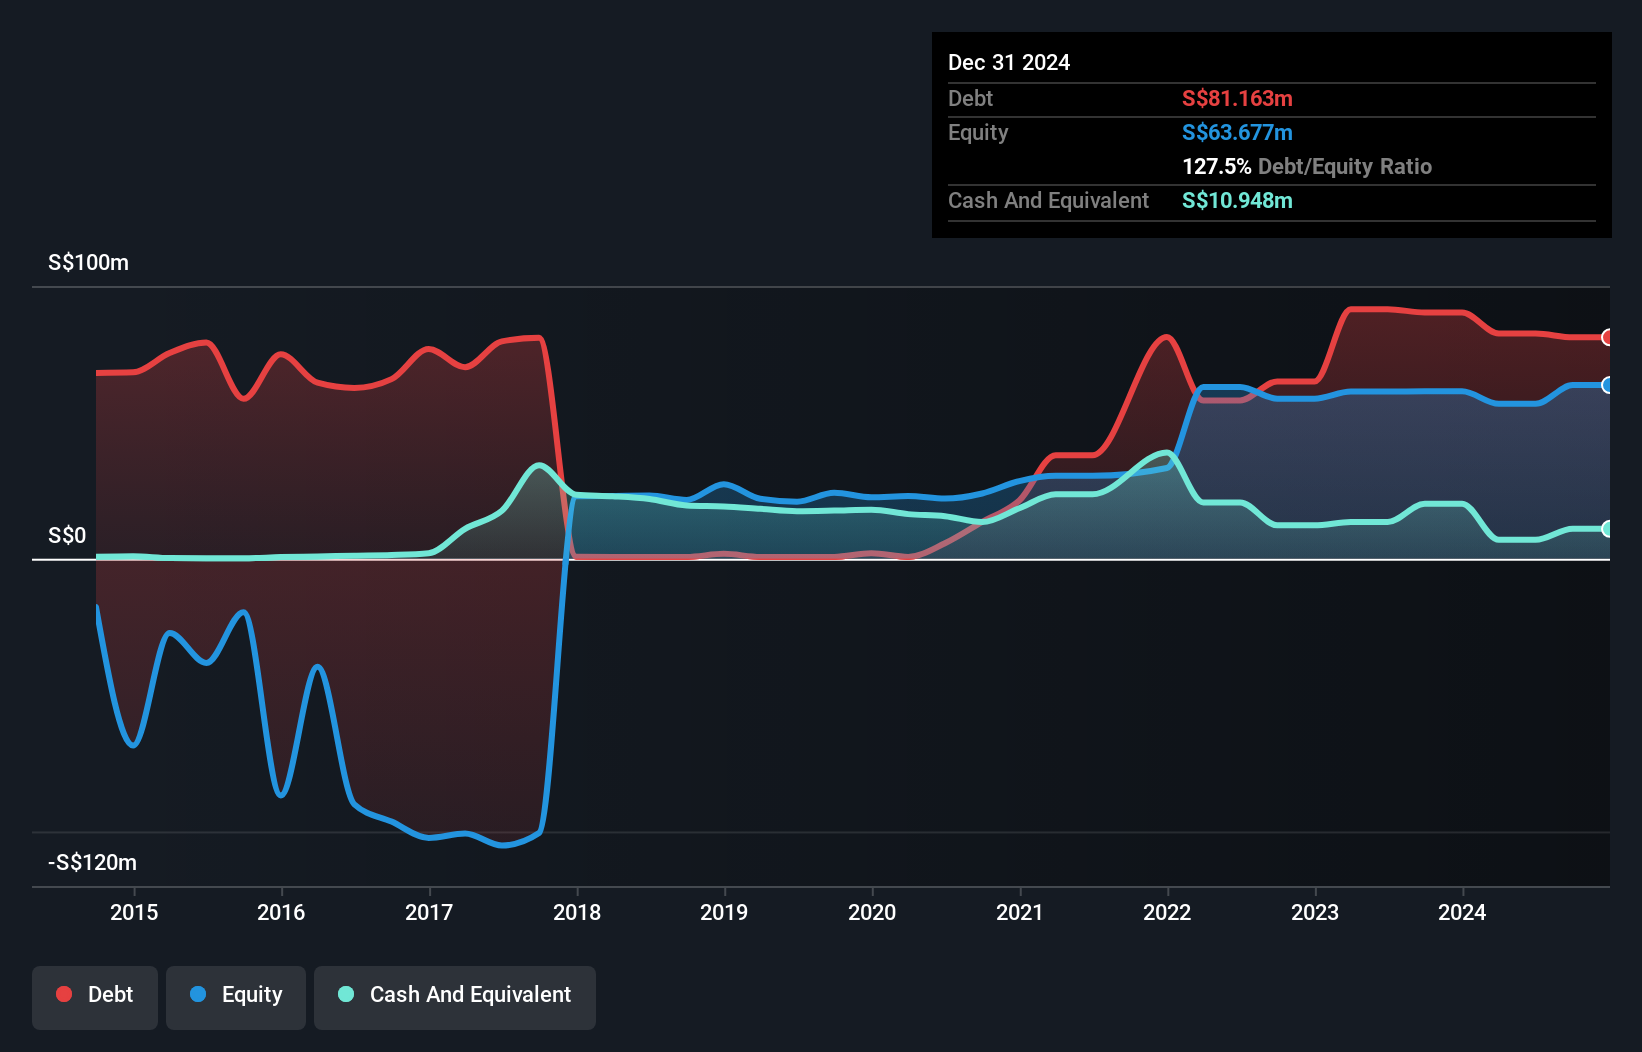Select the 2018 label on the x-axis

point(577,912)
